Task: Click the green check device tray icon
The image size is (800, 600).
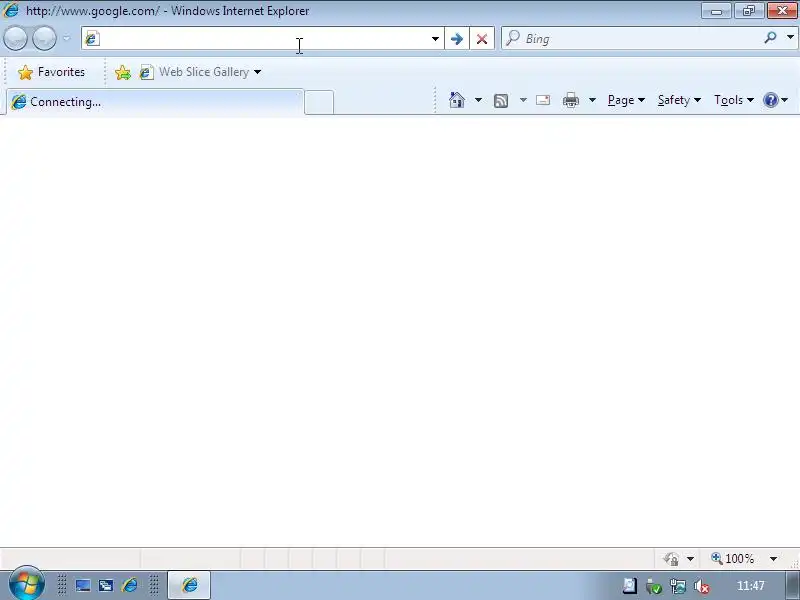Action: tap(654, 586)
